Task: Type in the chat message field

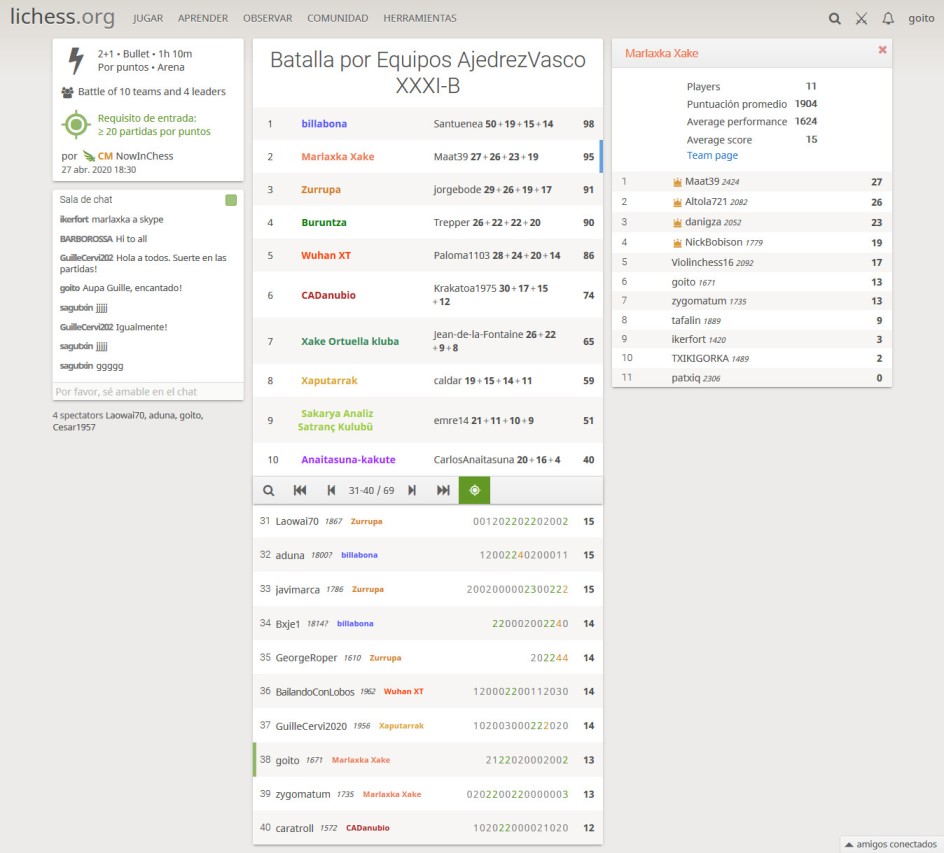Action: (x=147, y=392)
